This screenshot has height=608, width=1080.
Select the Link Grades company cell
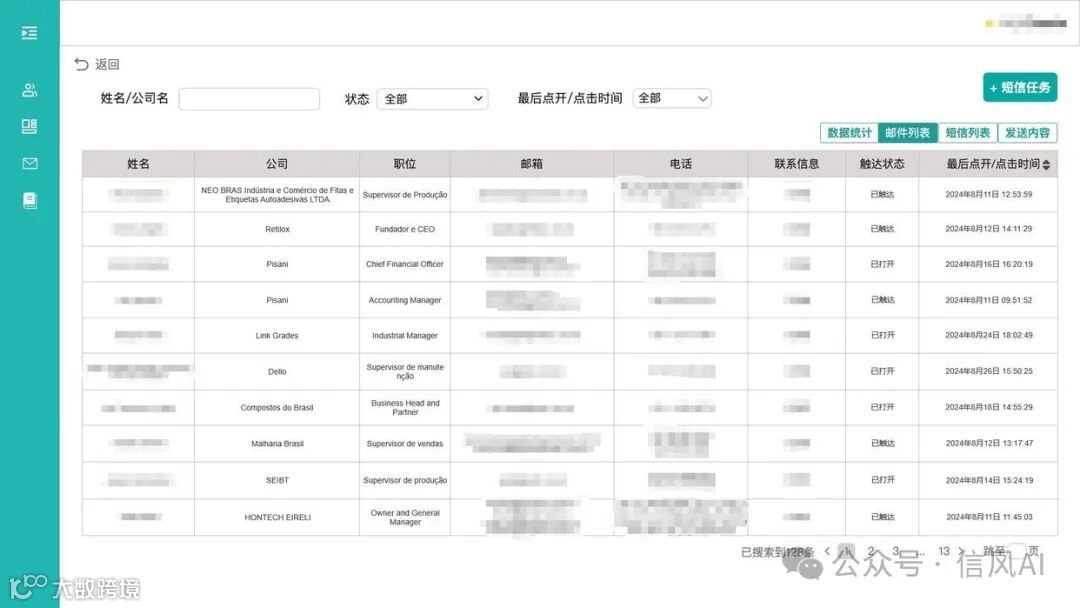tap(277, 336)
